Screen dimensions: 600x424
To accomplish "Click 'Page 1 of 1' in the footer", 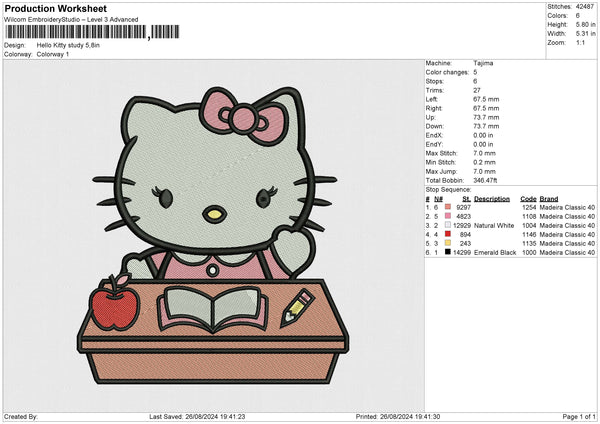I will (x=579, y=417).
